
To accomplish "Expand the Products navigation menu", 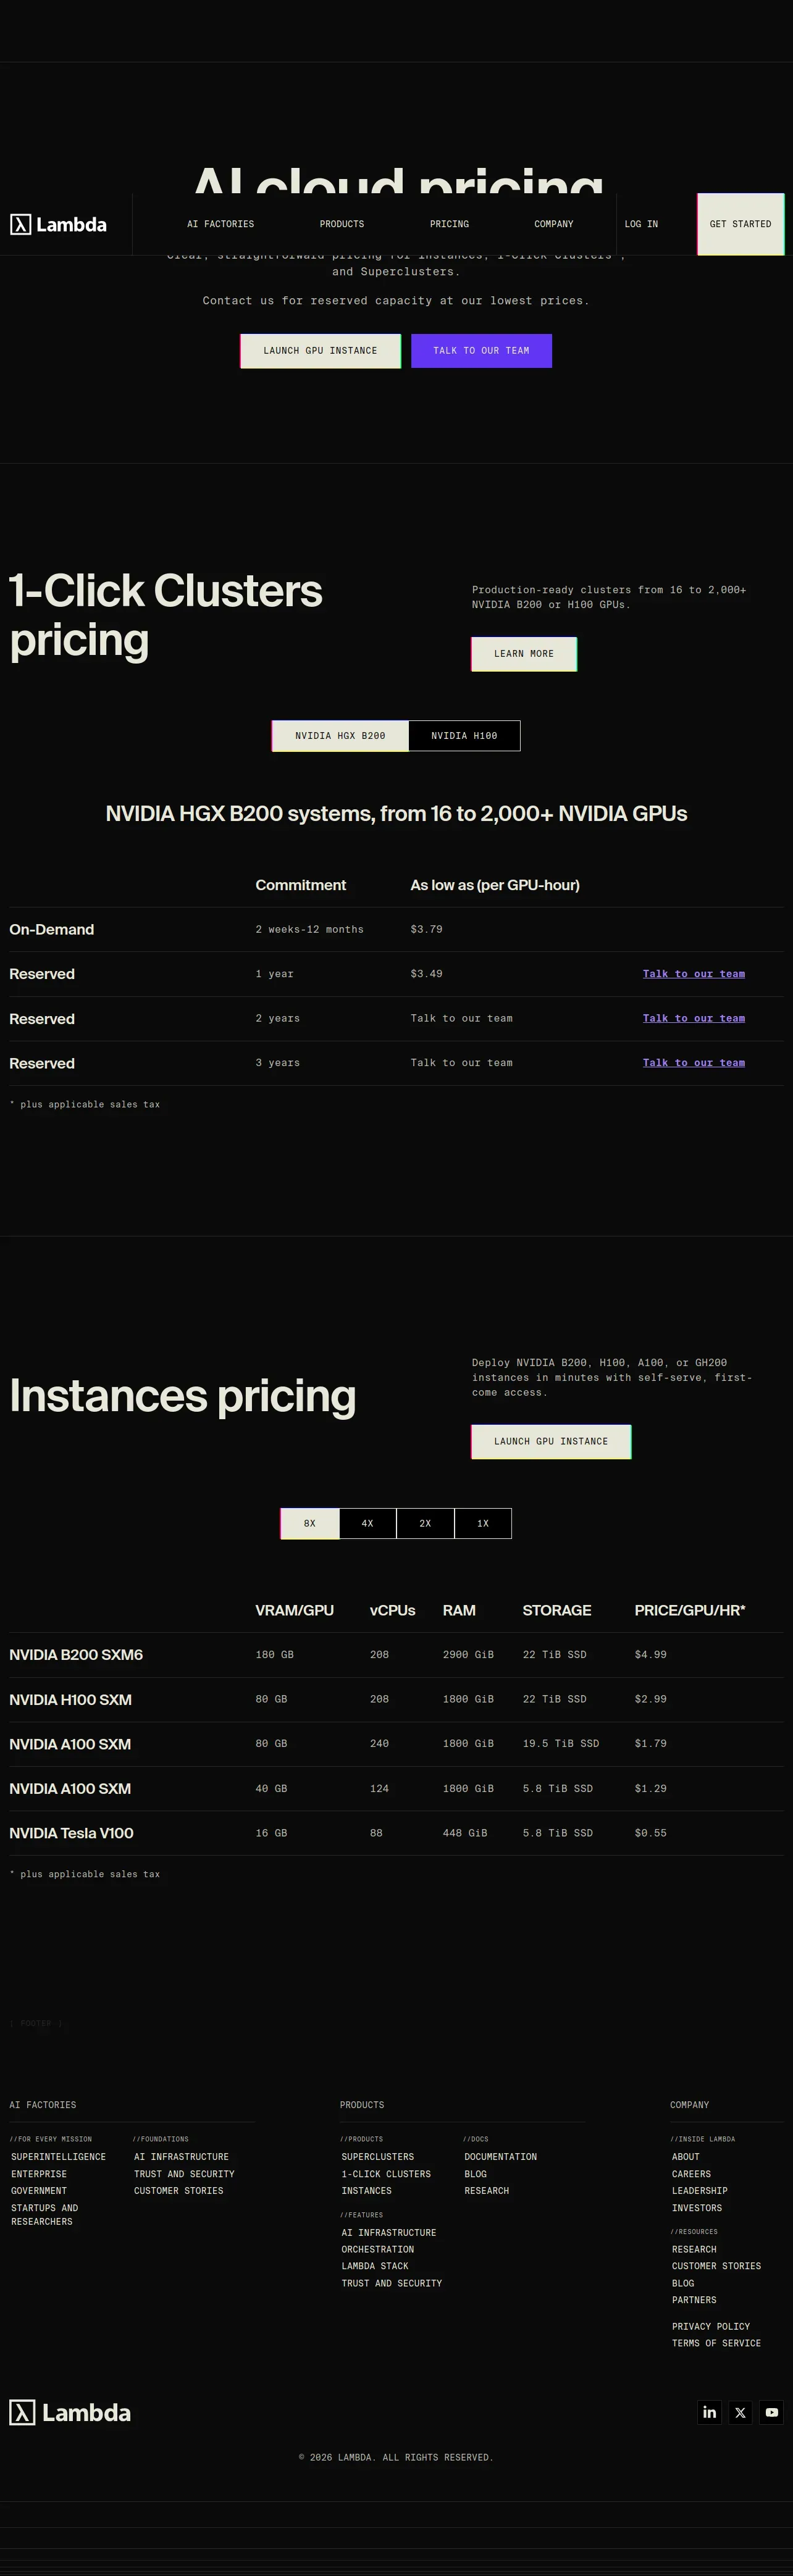I will coord(342,224).
